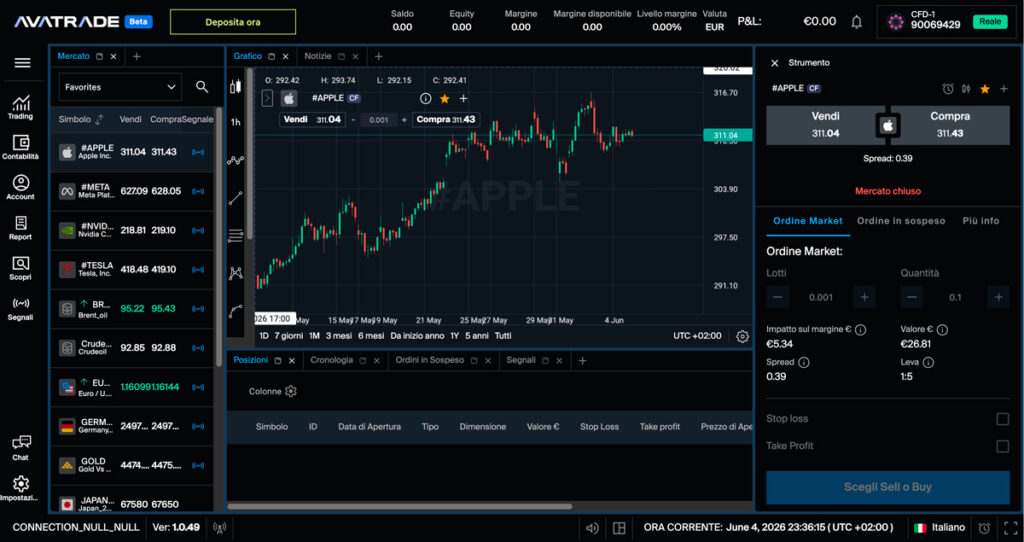Click the Scegli Sell o Buy button

coord(888,487)
